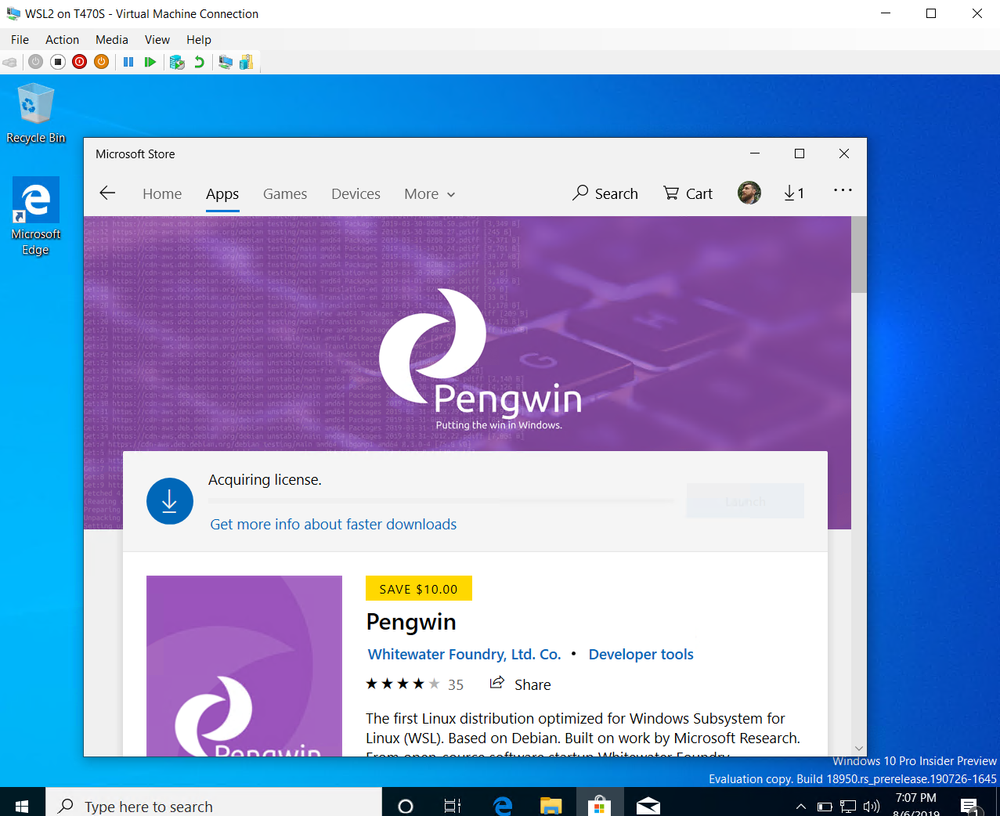Visit Whitewater Foundry publisher page

click(x=463, y=654)
